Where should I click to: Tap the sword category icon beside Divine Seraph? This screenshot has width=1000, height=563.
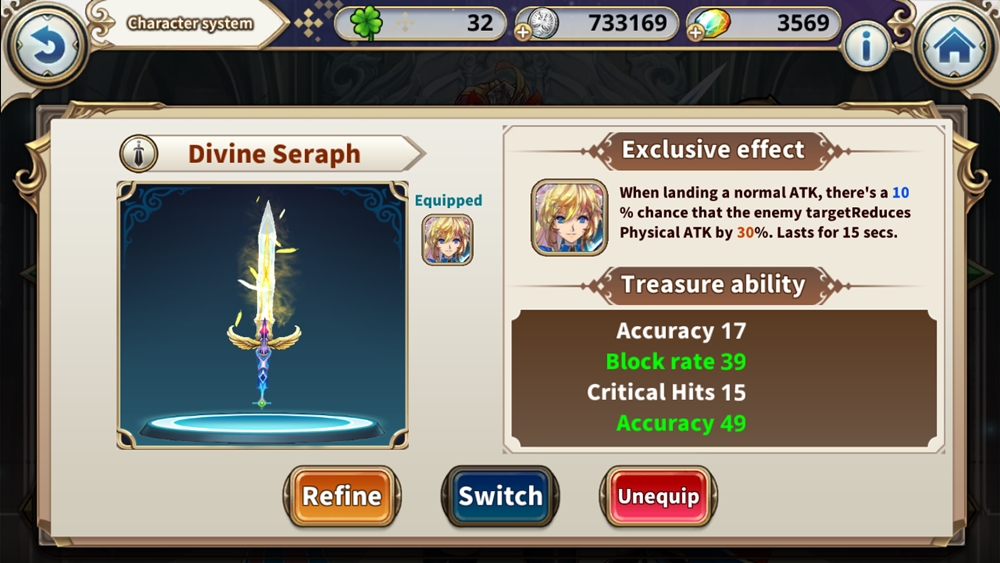(138, 154)
